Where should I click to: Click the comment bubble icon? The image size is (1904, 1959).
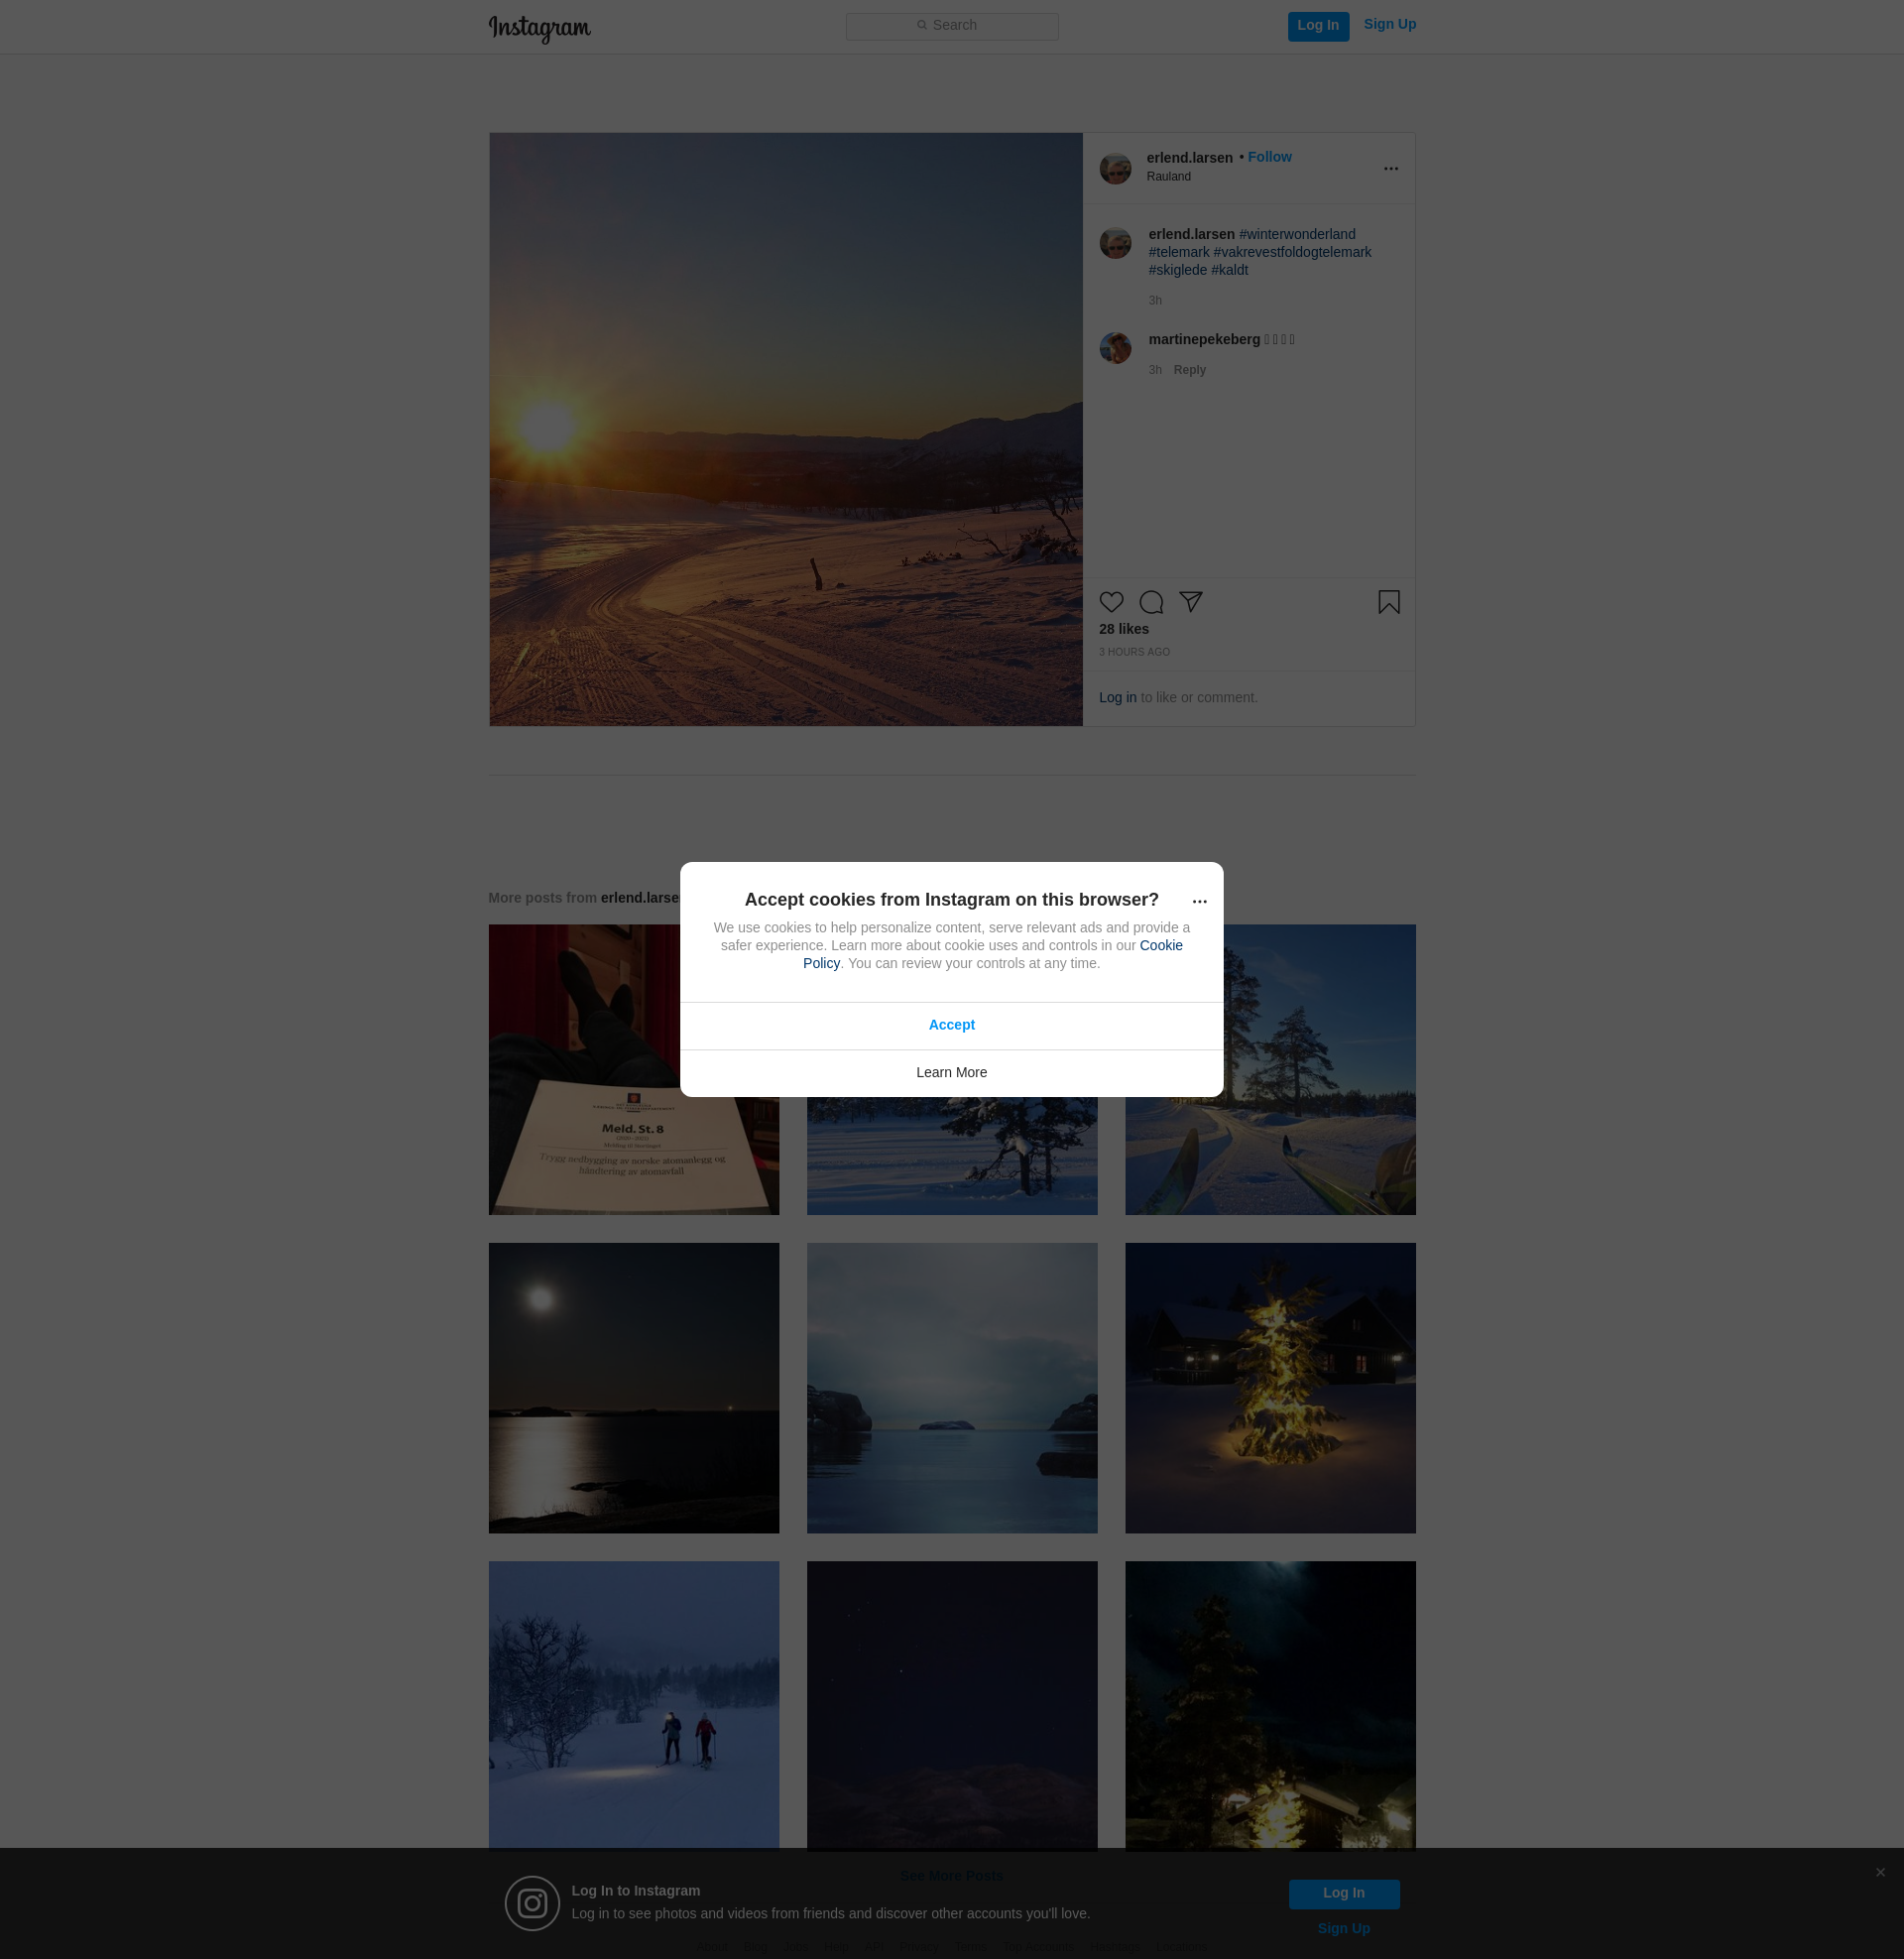tap(1151, 602)
